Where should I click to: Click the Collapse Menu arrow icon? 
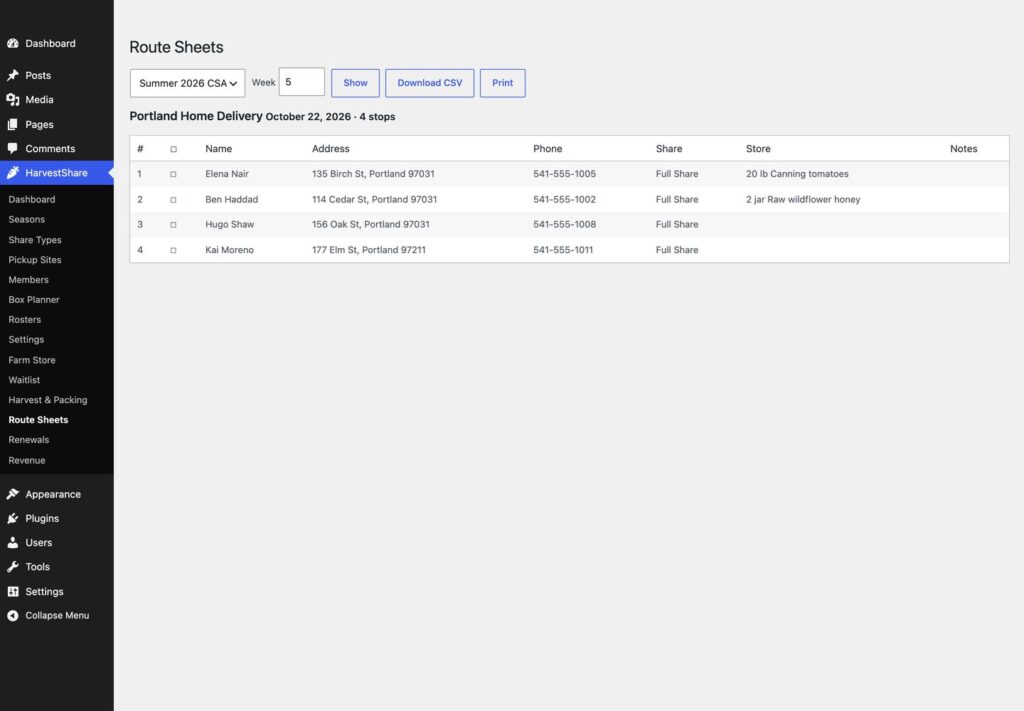(12, 615)
